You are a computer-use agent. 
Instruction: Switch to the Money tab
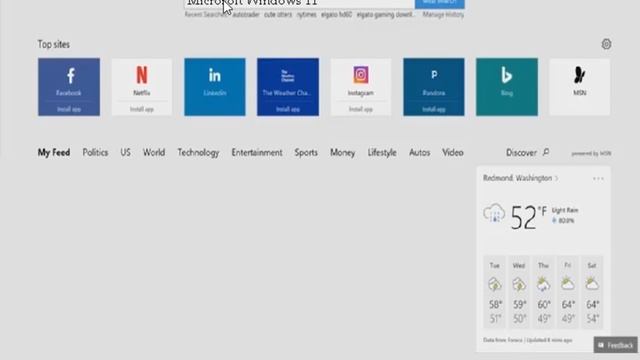pyautogui.click(x=342, y=153)
